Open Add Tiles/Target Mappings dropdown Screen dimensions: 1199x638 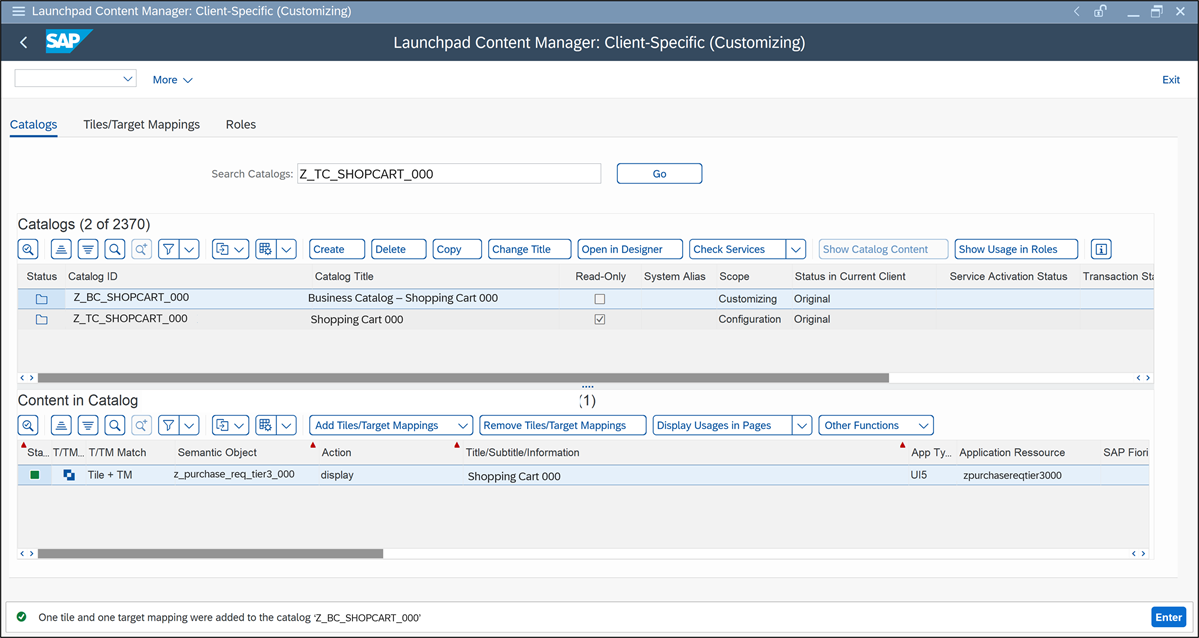click(463, 425)
